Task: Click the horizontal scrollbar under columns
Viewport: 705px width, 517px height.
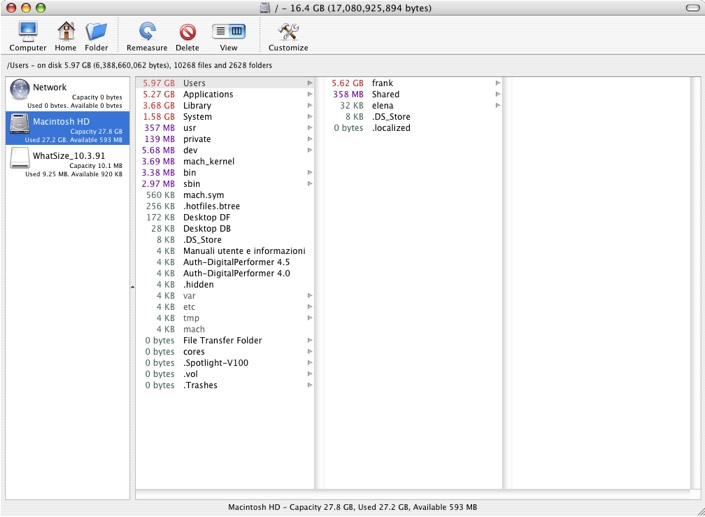Action: [417, 495]
